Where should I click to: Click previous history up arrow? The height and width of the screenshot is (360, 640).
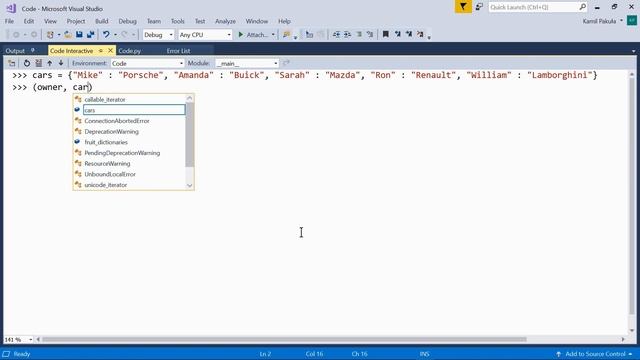pyautogui.click(x=49, y=63)
